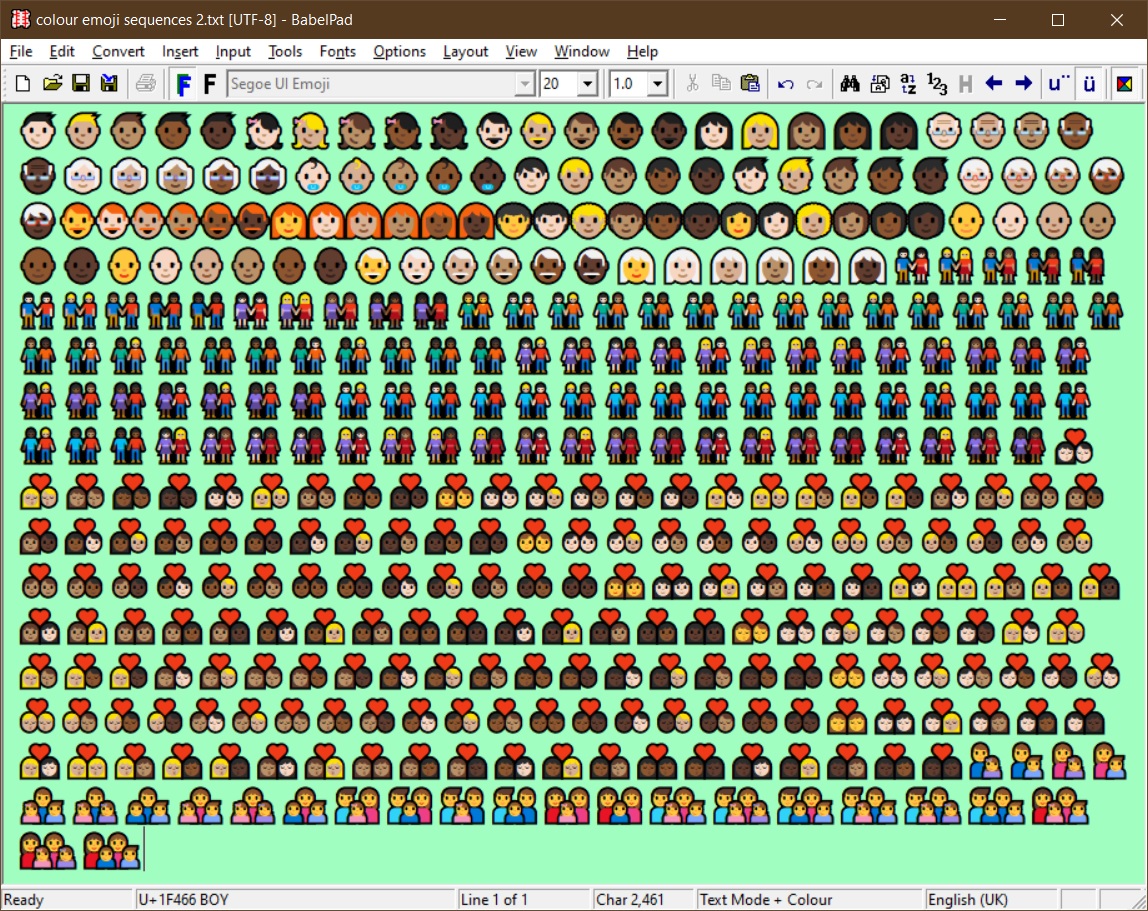This screenshot has width=1148, height=911.
Task: Open the Layout menu
Action: [x=466, y=51]
